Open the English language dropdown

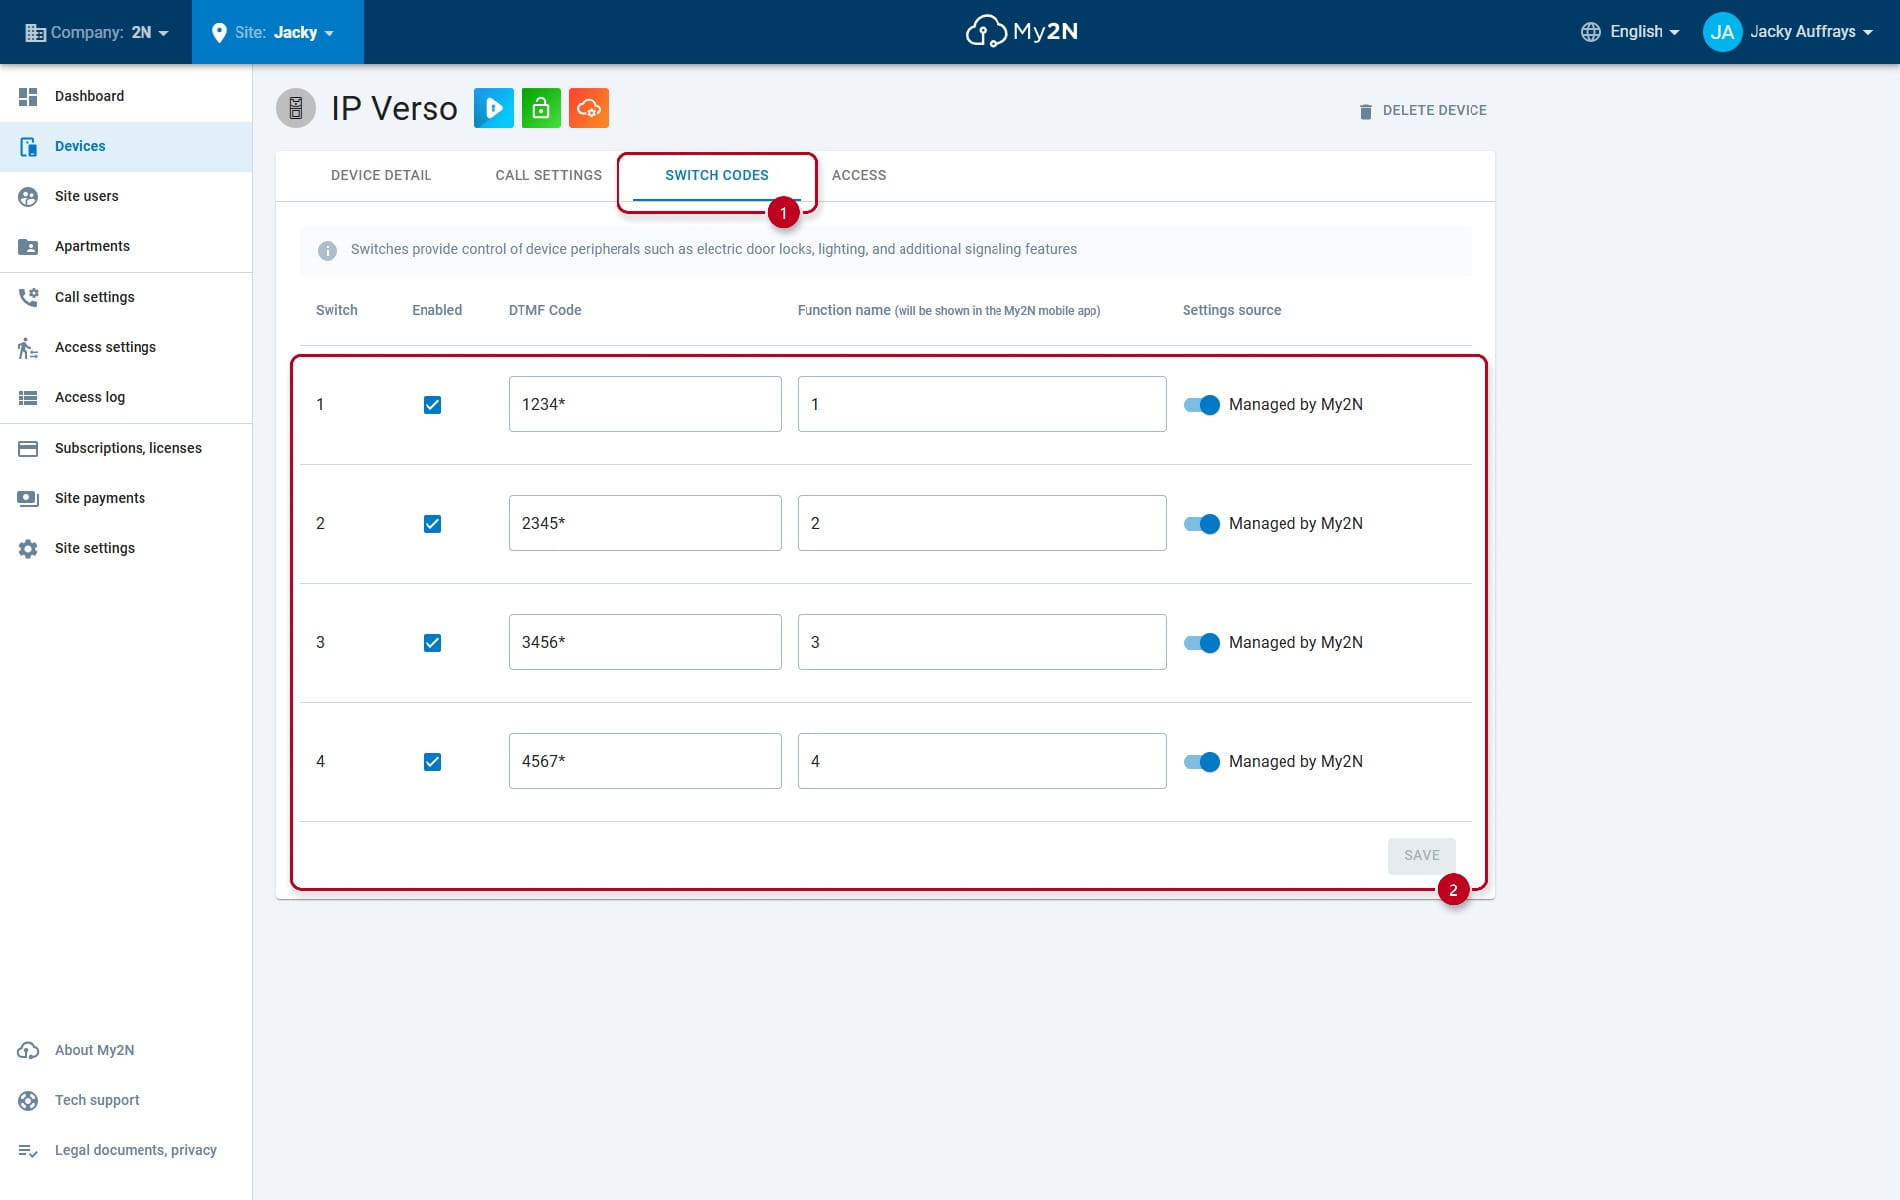1630,32
